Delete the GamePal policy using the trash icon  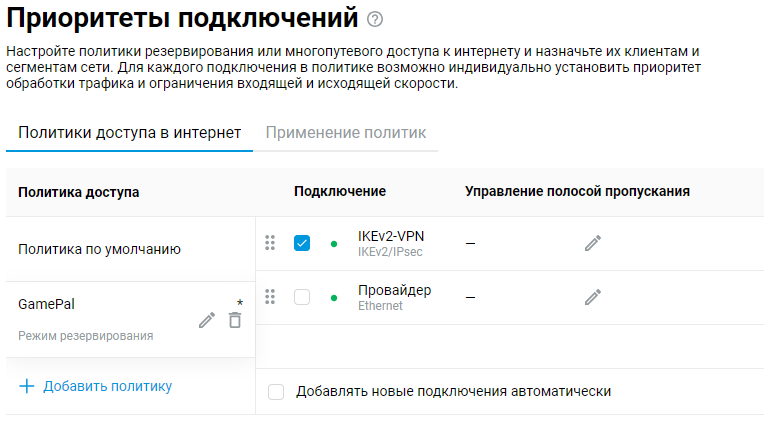click(235, 320)
